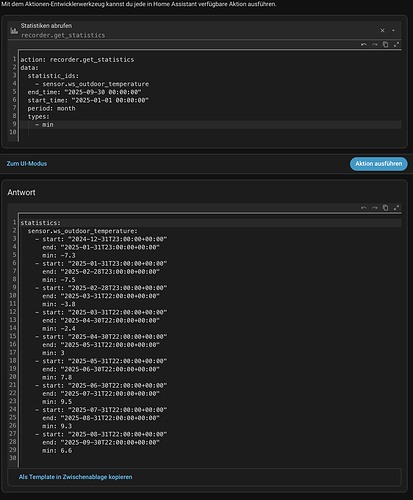Click the line 'action: recorder.get_statistics' in editor
Viewport: 413px width, 500px height.
[77, 60]
